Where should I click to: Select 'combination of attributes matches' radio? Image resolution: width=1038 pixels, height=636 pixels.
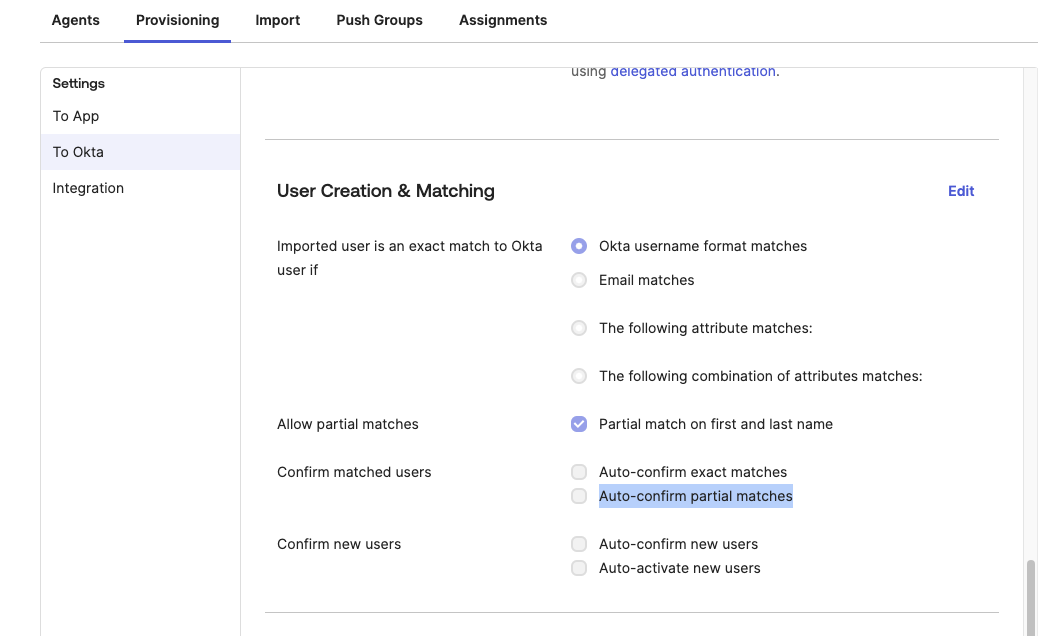(x=579, y=377)
